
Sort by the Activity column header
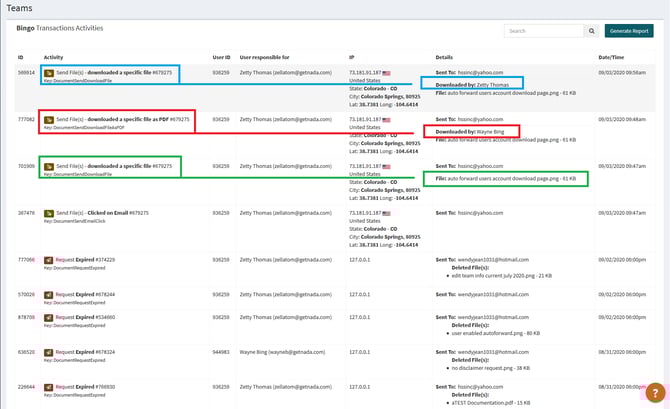click(54, 58)
